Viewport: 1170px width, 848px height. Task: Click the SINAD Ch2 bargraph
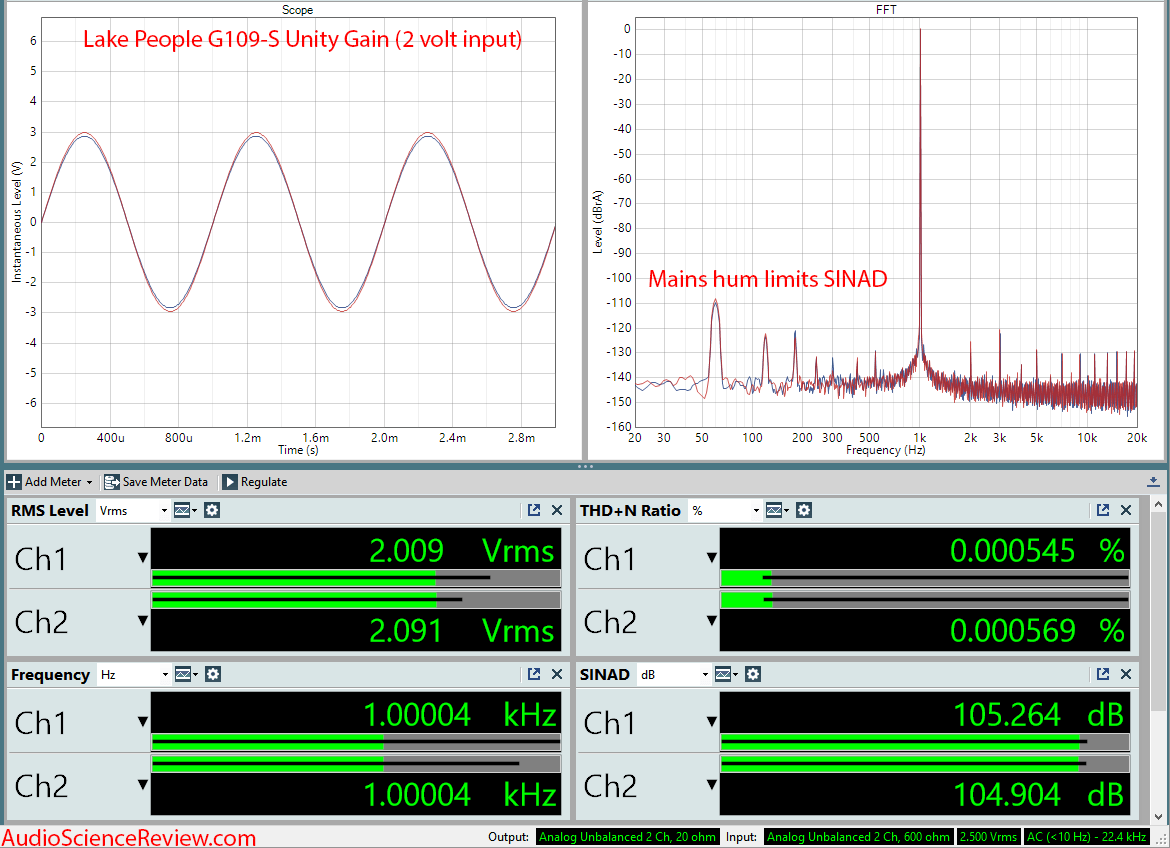pyautogui.click(x=925, y=764)
